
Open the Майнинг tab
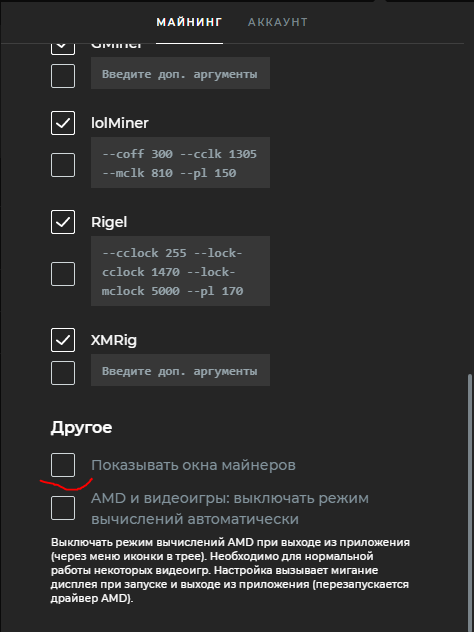(x=189, y=22)
